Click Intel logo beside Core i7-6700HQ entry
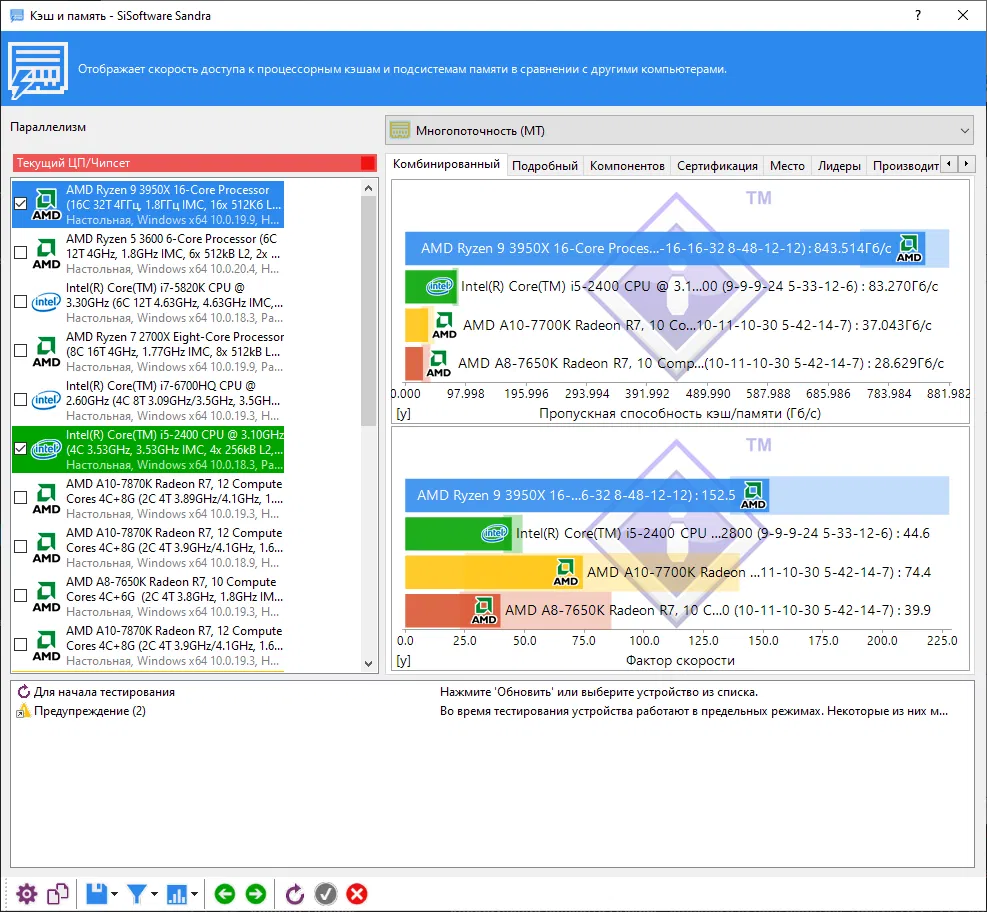This screenshot has height=912, width=987. coord(47,400)
